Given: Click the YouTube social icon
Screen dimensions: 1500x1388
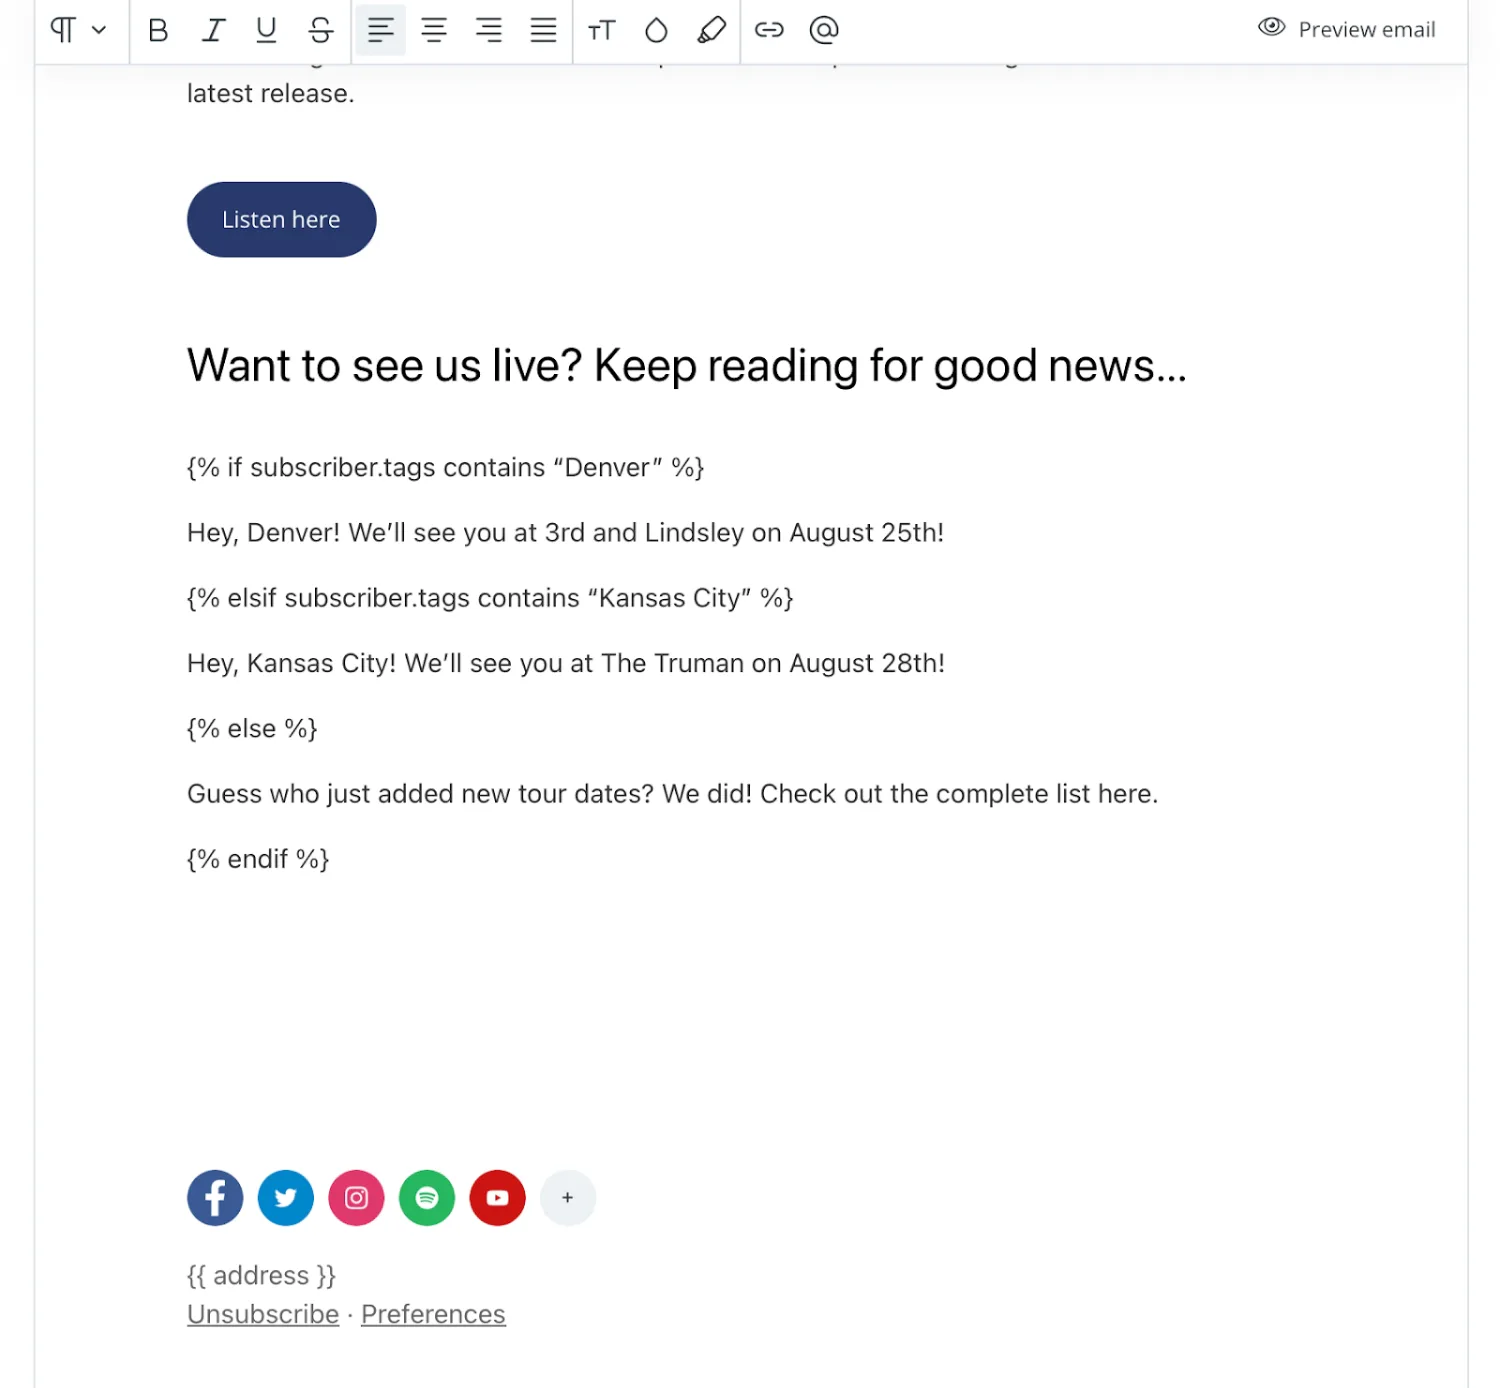Looking at the screenshot, I should (x=497, y=1197).
